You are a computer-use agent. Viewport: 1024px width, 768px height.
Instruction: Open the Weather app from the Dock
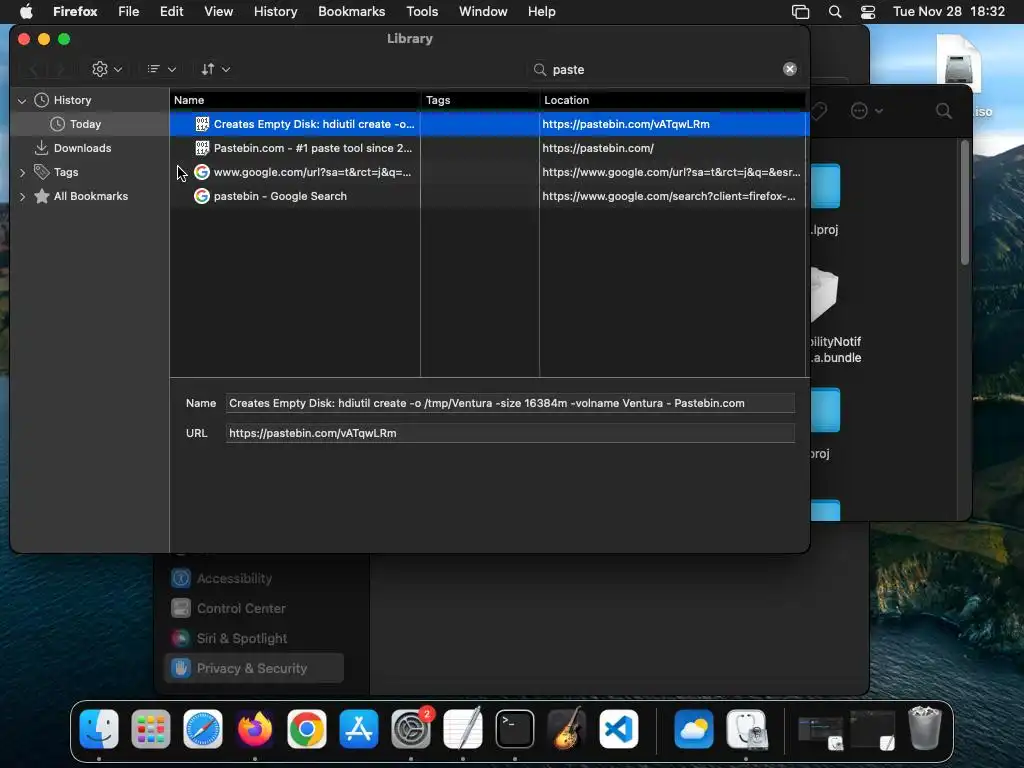(694, 729)
